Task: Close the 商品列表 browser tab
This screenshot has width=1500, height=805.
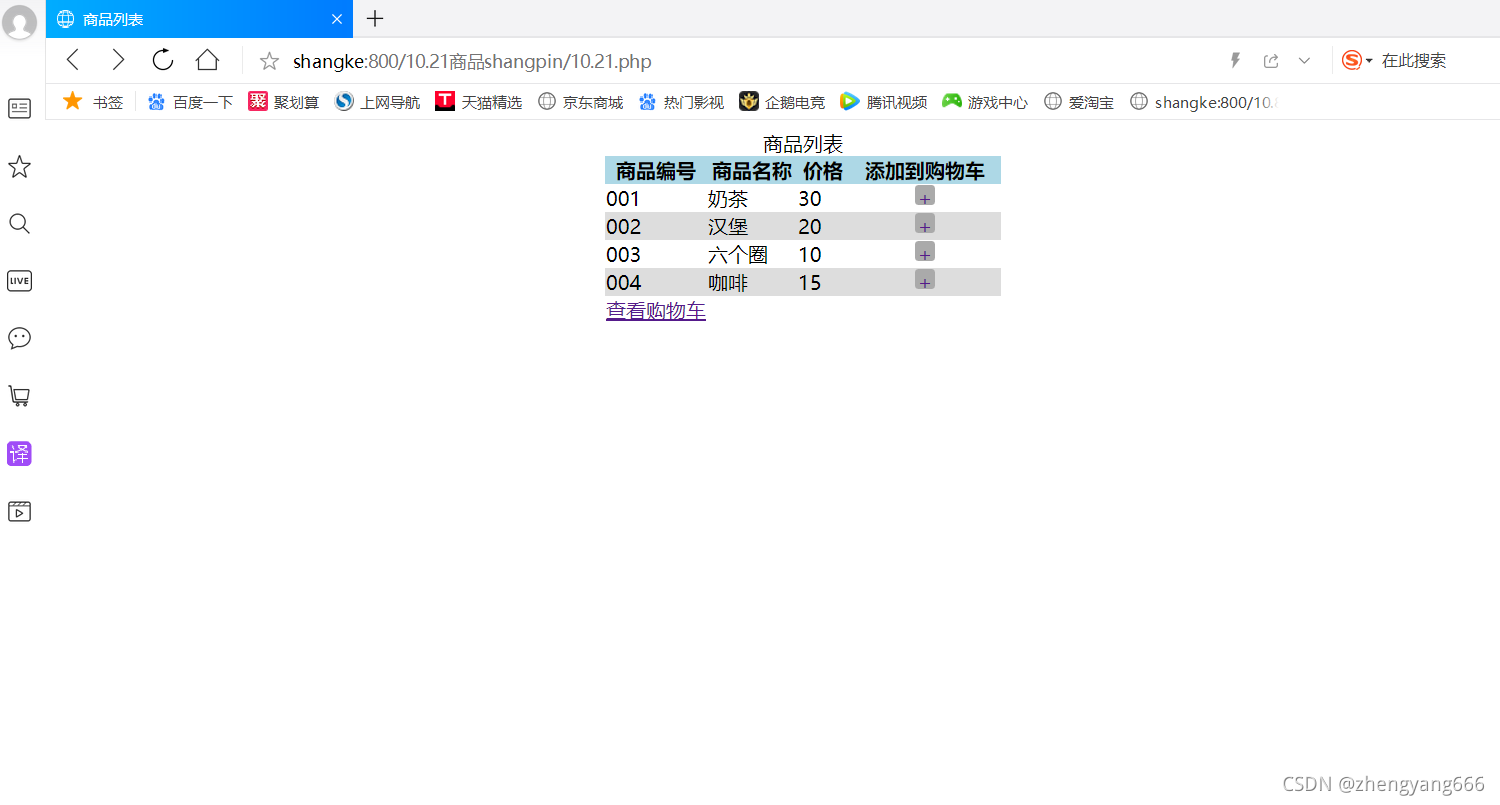Action: (x=337, y=19)
